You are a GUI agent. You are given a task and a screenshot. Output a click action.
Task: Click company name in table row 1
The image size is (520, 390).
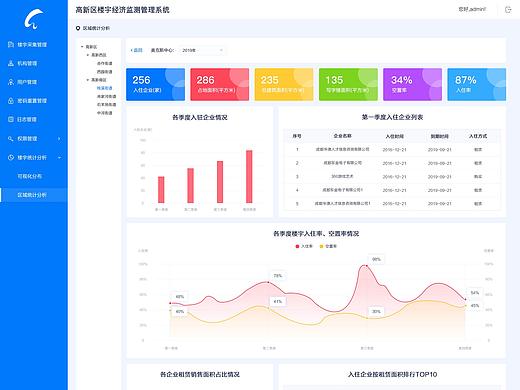(x=343, y=149)
